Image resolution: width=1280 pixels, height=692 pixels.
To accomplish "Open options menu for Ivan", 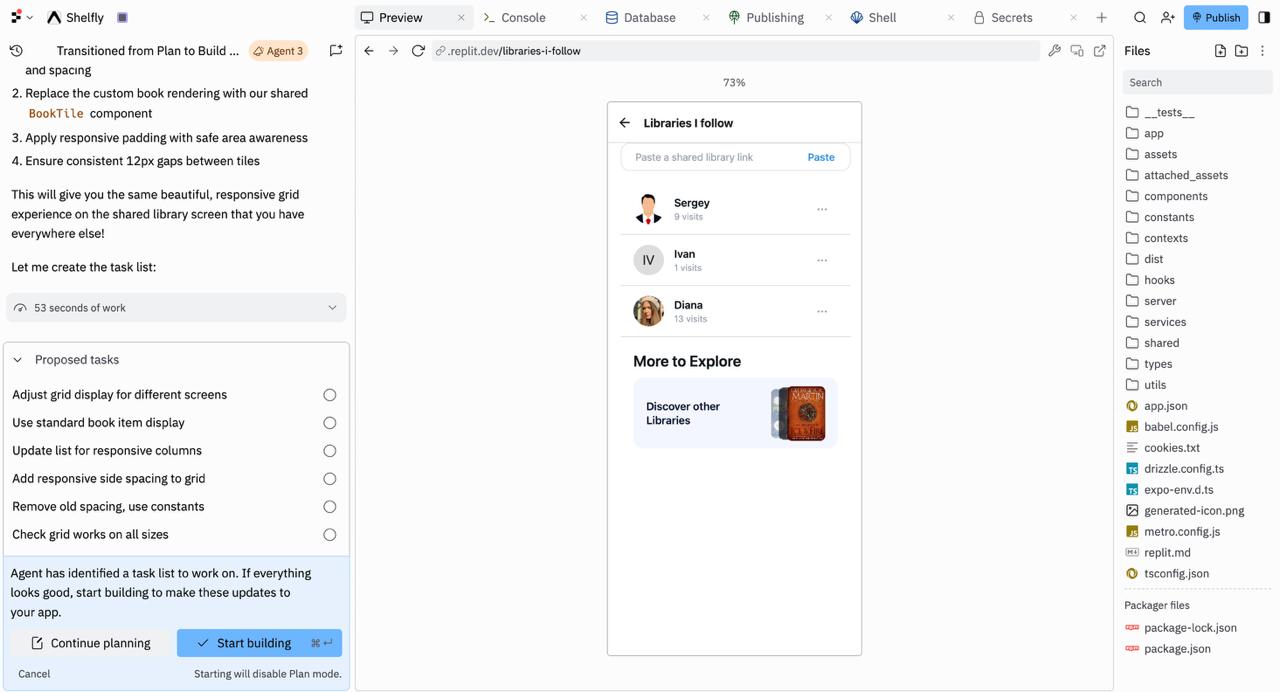I will point(822,260).
